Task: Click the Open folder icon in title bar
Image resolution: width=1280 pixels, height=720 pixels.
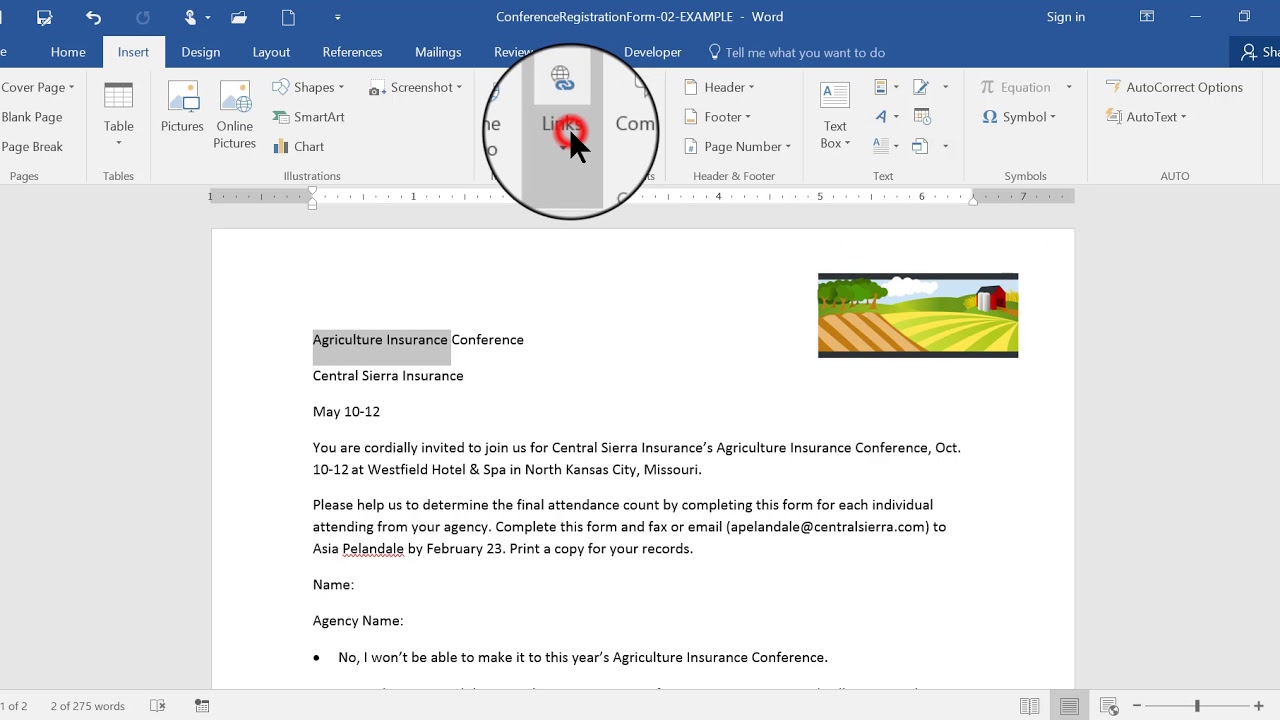Action: 238,17
